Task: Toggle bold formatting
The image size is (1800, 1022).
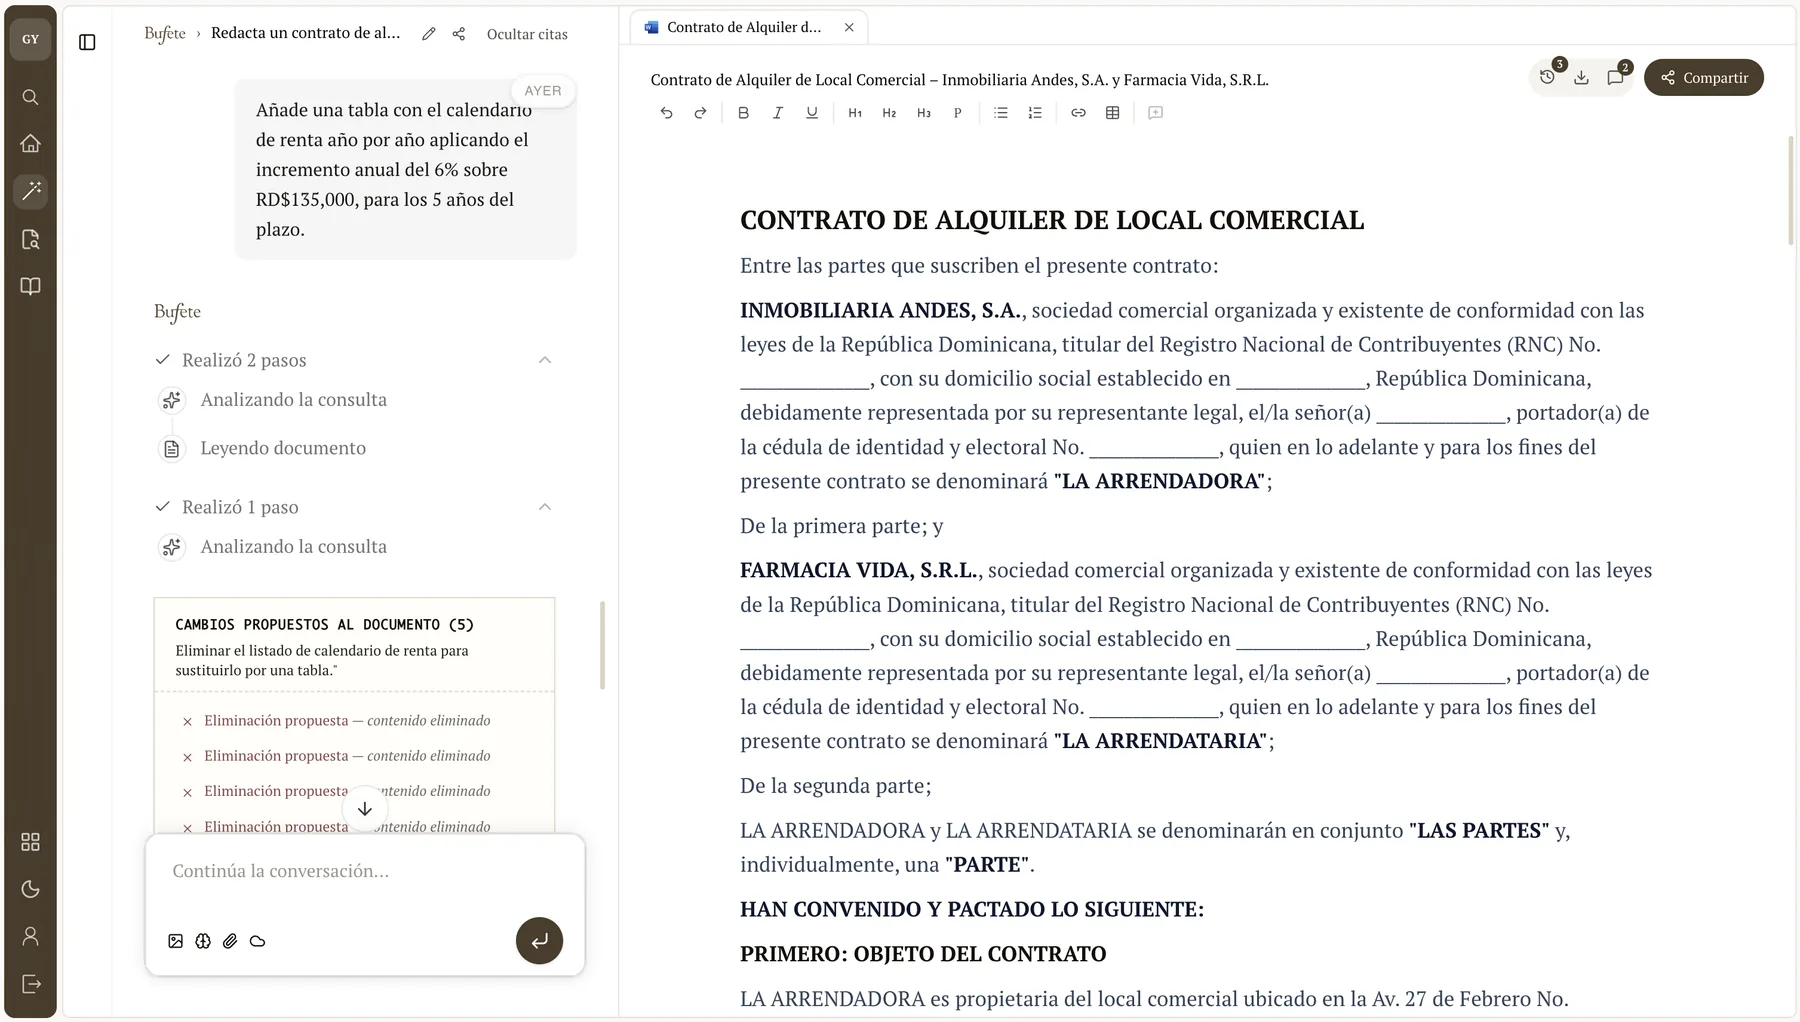Action: pyautogui.click(x=743, y=113)
